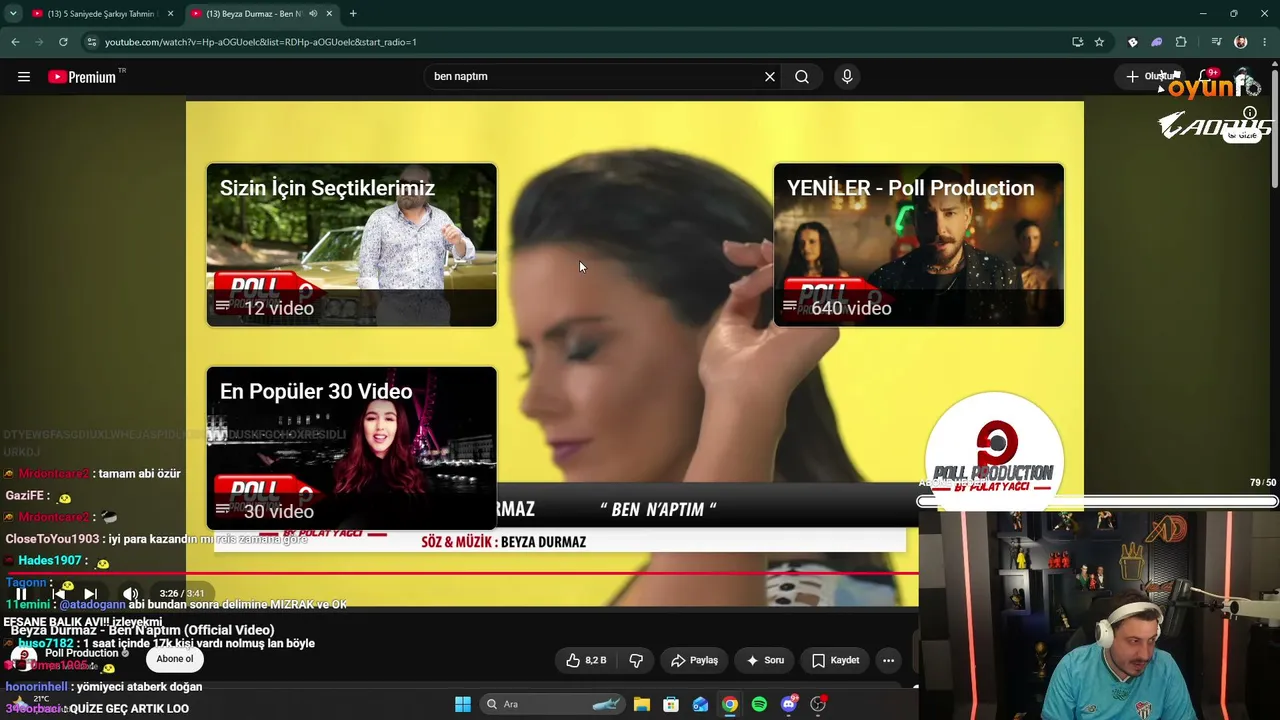The image size is (1280, 720).
Task: Pause the video
Action: [21, 594]
